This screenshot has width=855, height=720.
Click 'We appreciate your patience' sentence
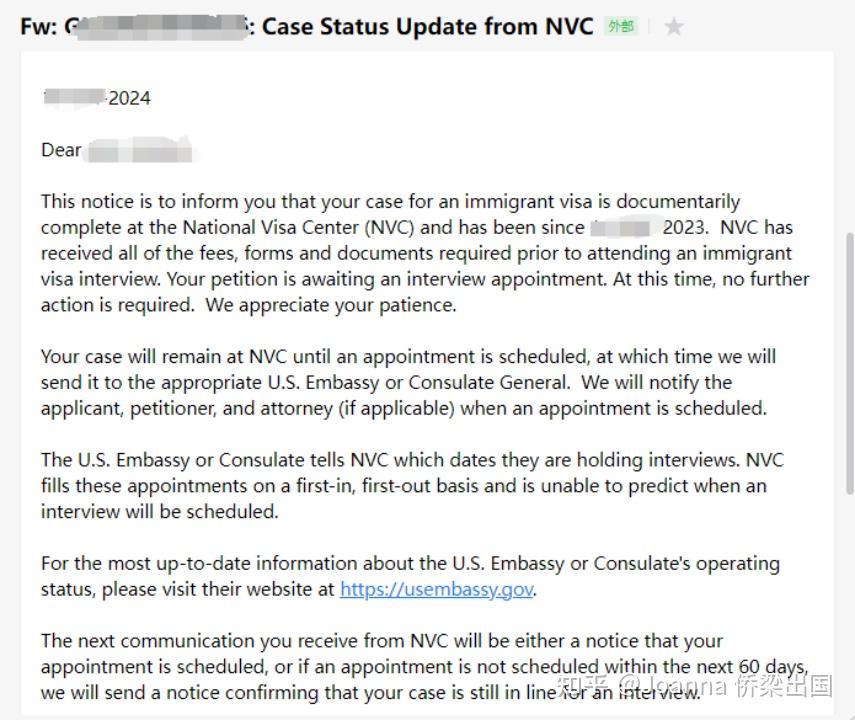[331, 305]
